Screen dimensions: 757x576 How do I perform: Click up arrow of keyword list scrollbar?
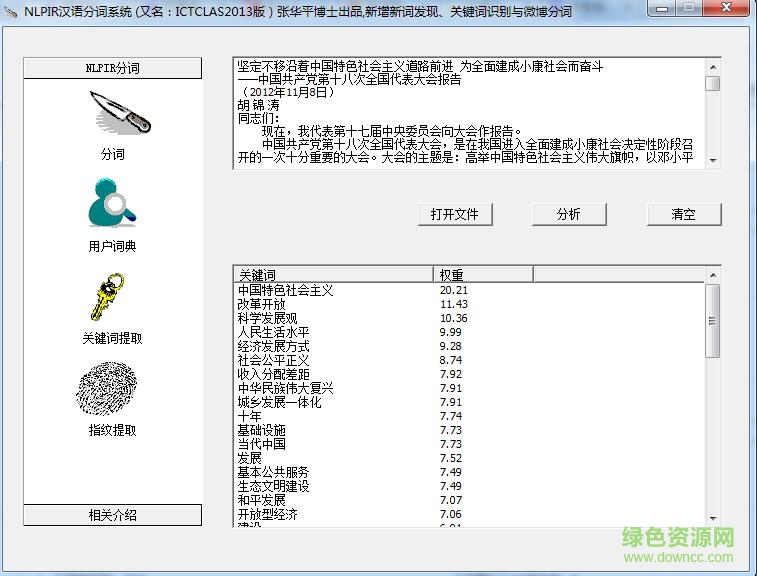713,275
